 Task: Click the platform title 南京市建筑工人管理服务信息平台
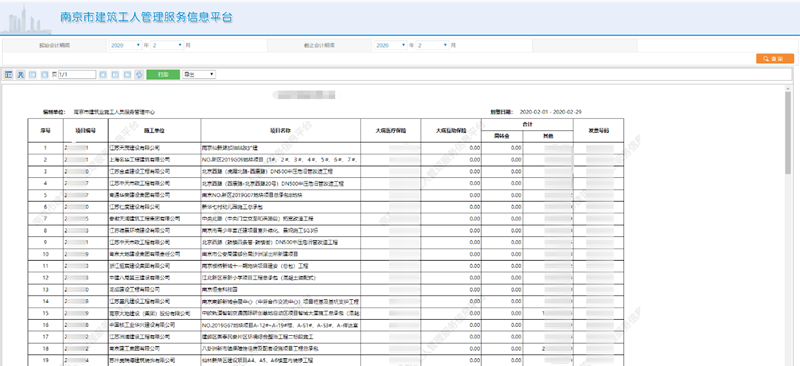147,17
